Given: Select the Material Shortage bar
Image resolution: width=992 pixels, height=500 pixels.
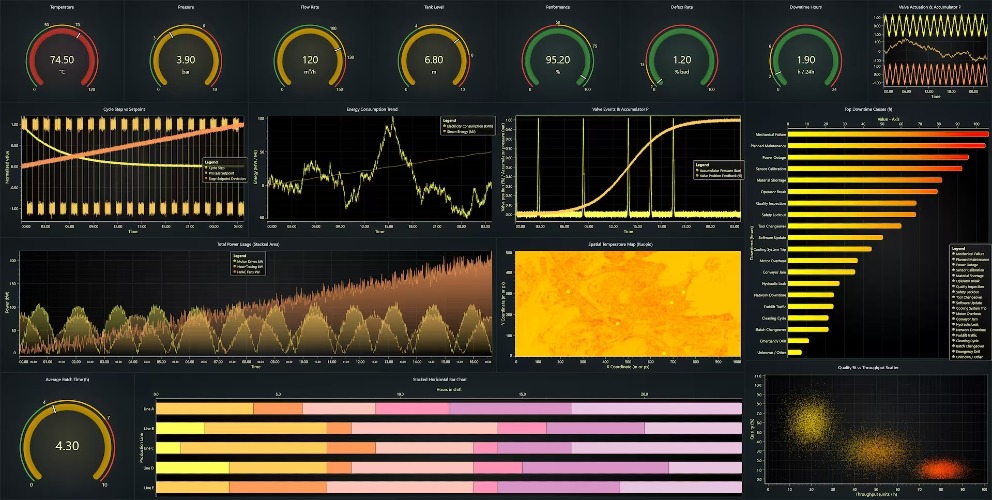Looking at the screenshot, I should [865, 180].
